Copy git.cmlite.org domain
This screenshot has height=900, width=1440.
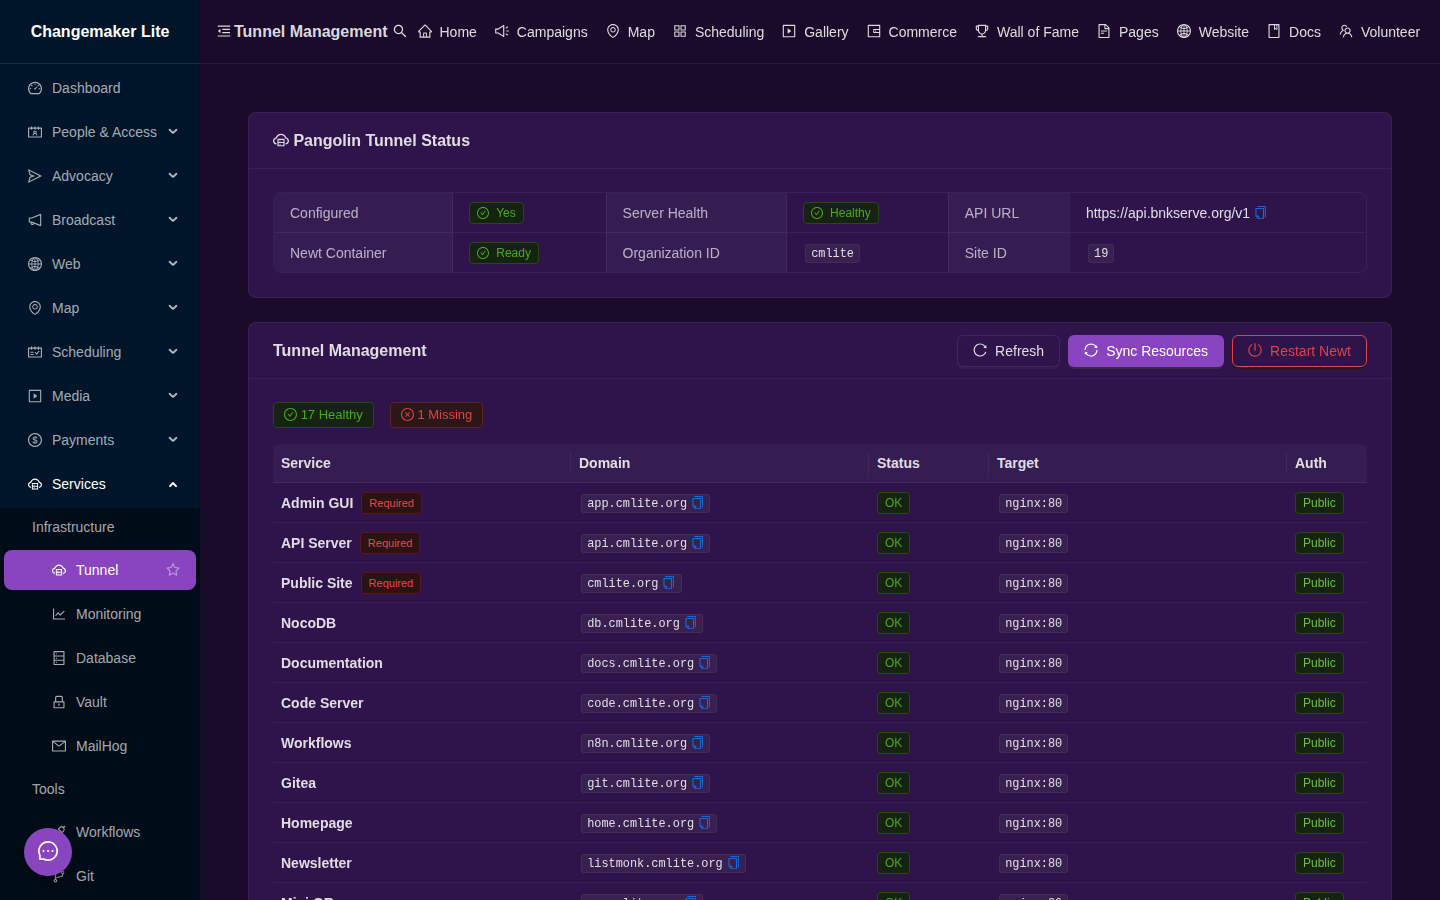698,783
